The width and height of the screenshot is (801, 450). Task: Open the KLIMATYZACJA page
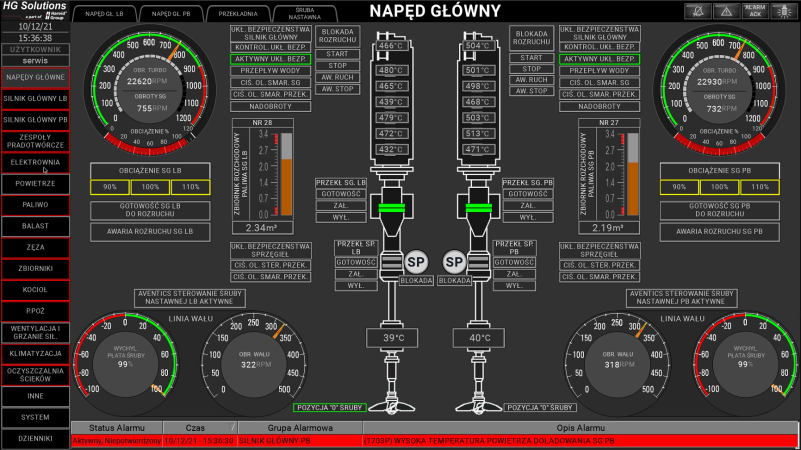pyautogui.click(x=35, y=353)
